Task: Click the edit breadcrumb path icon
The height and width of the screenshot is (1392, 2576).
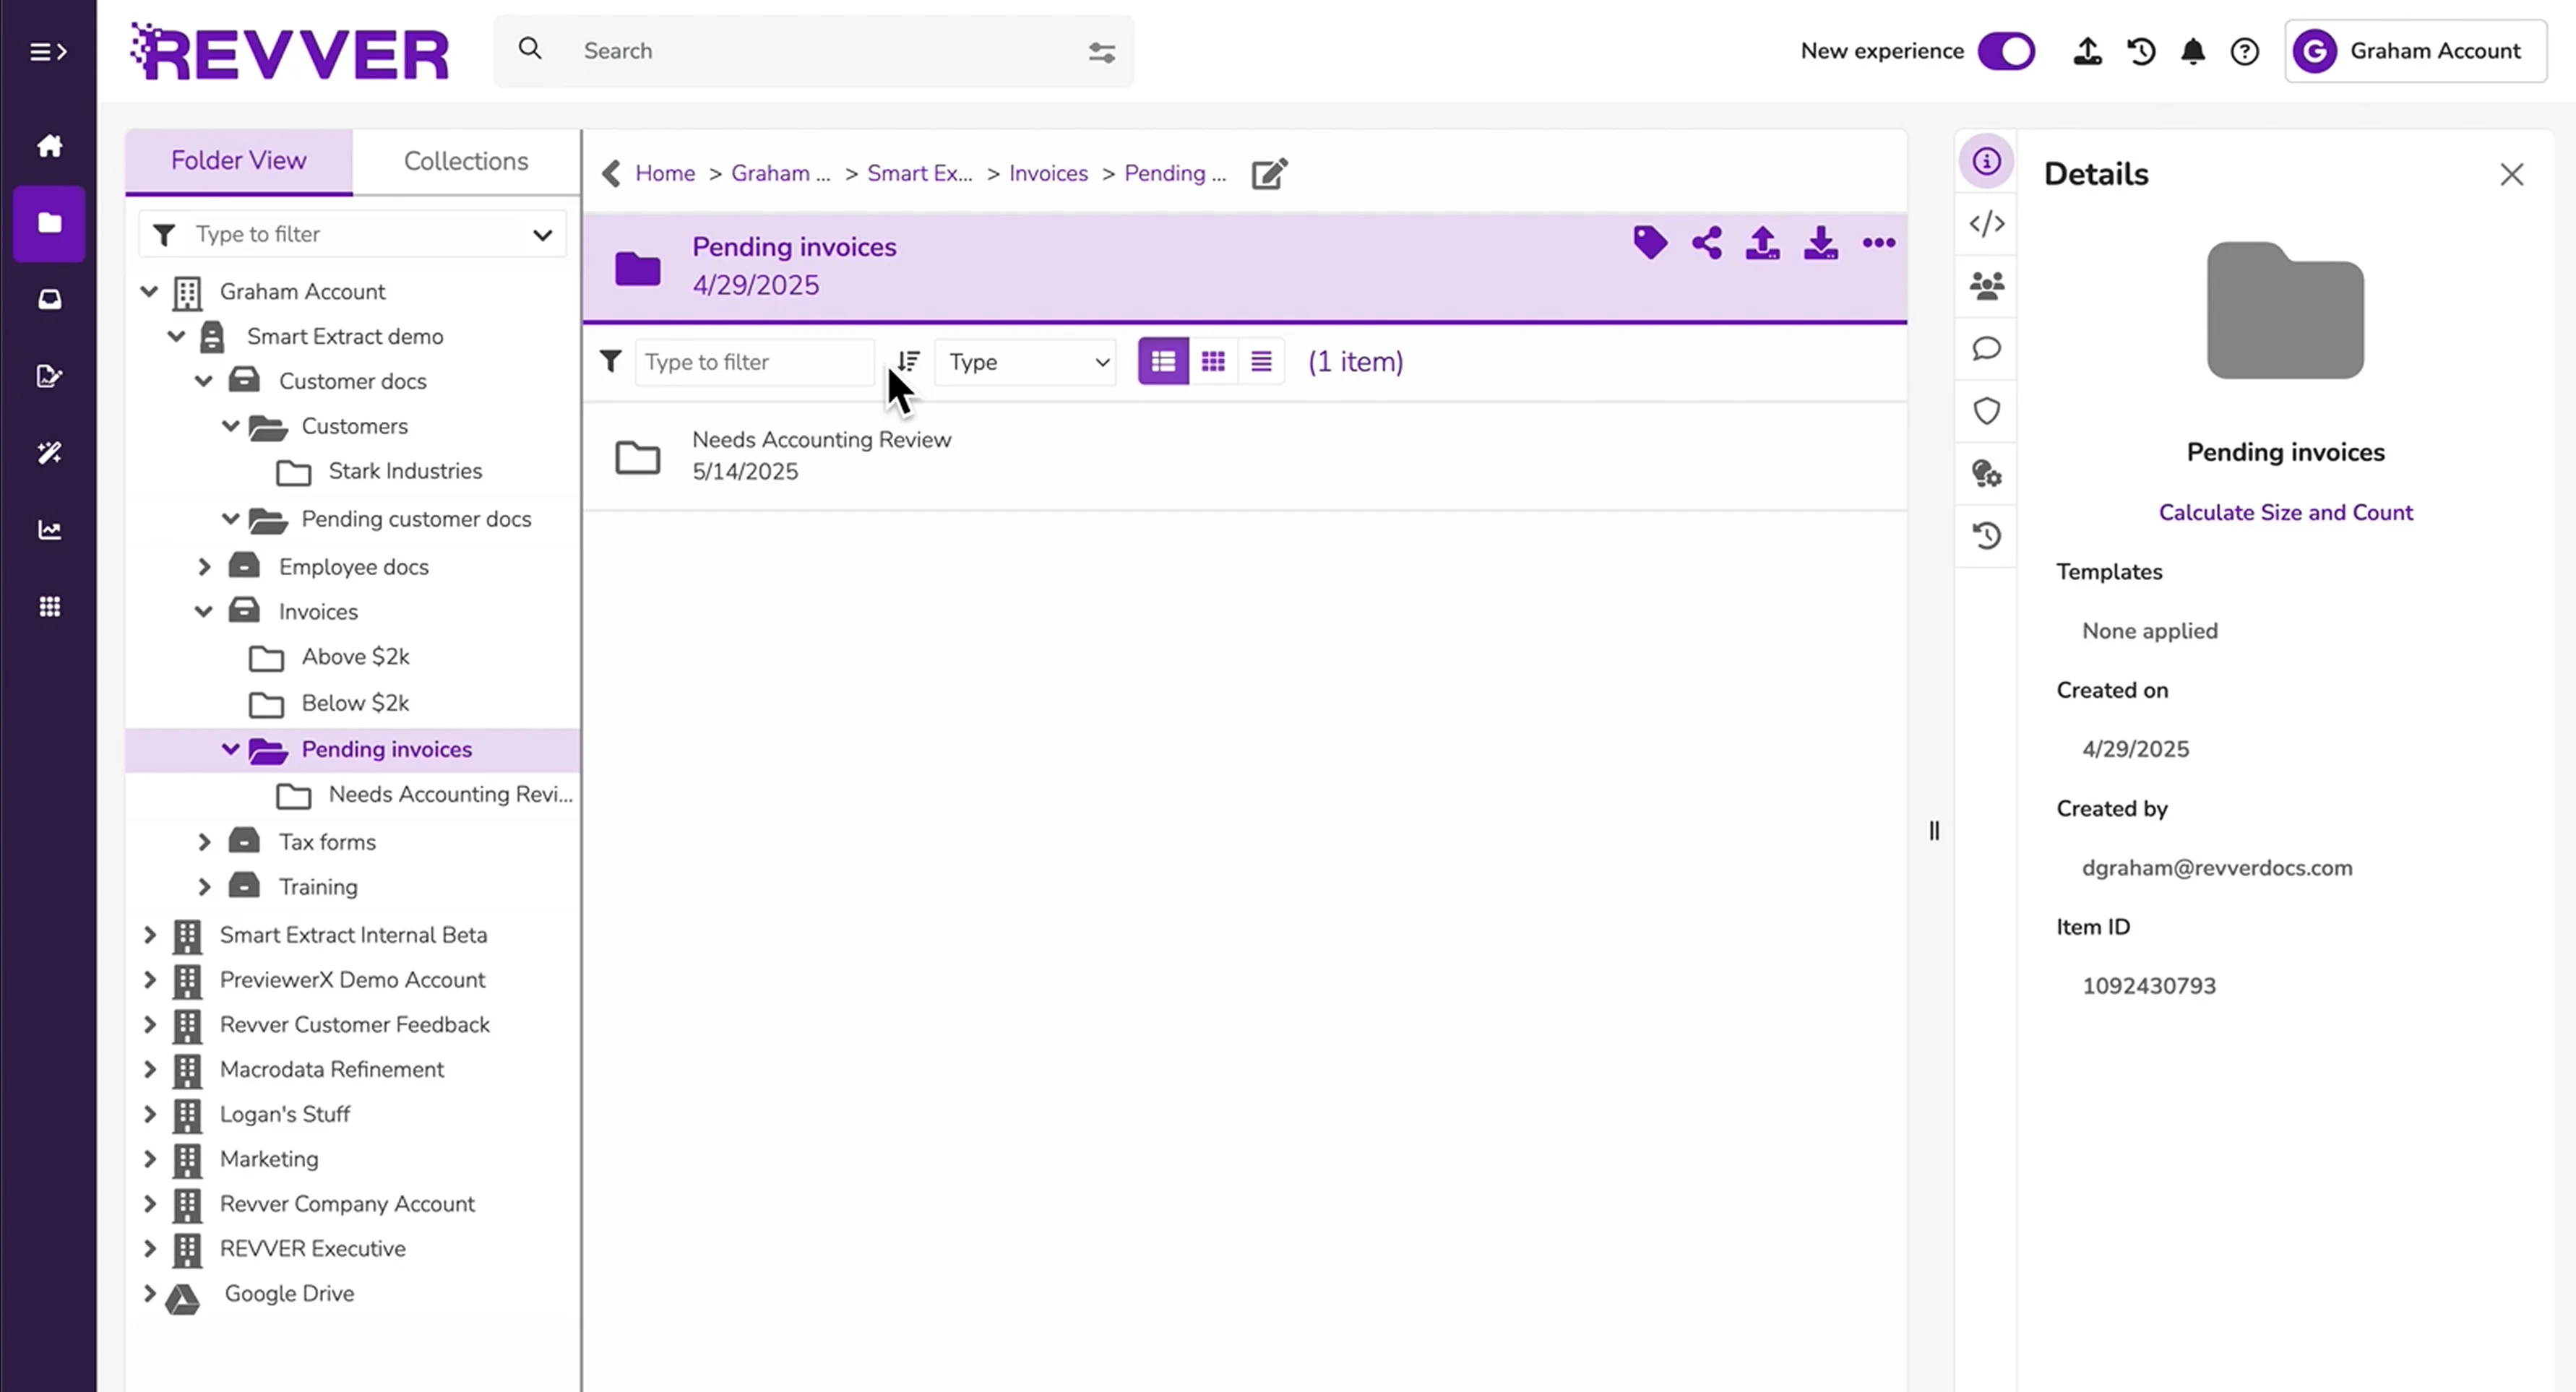Action: click(1269, 174)
